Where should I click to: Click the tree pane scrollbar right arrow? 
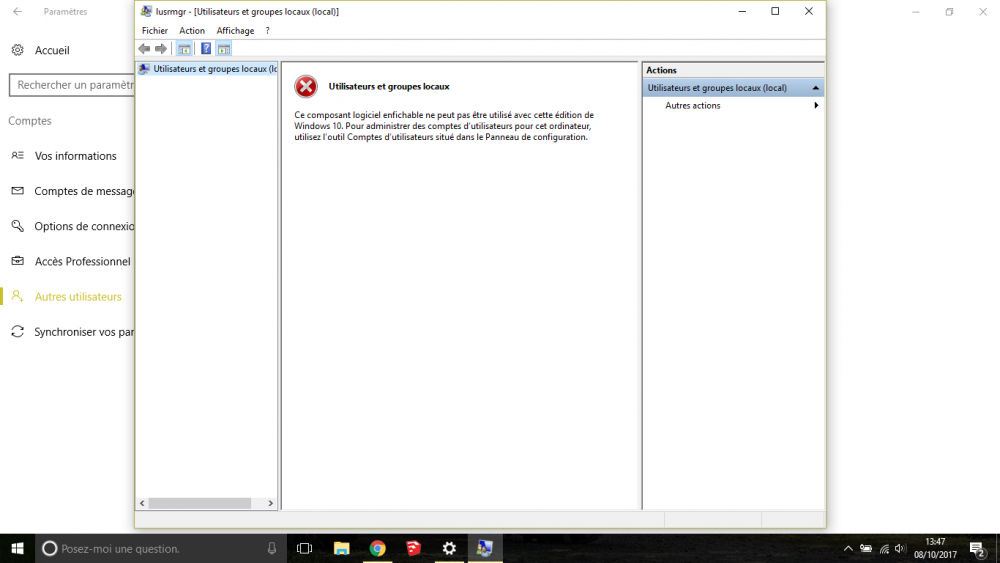tap(270, 503)
